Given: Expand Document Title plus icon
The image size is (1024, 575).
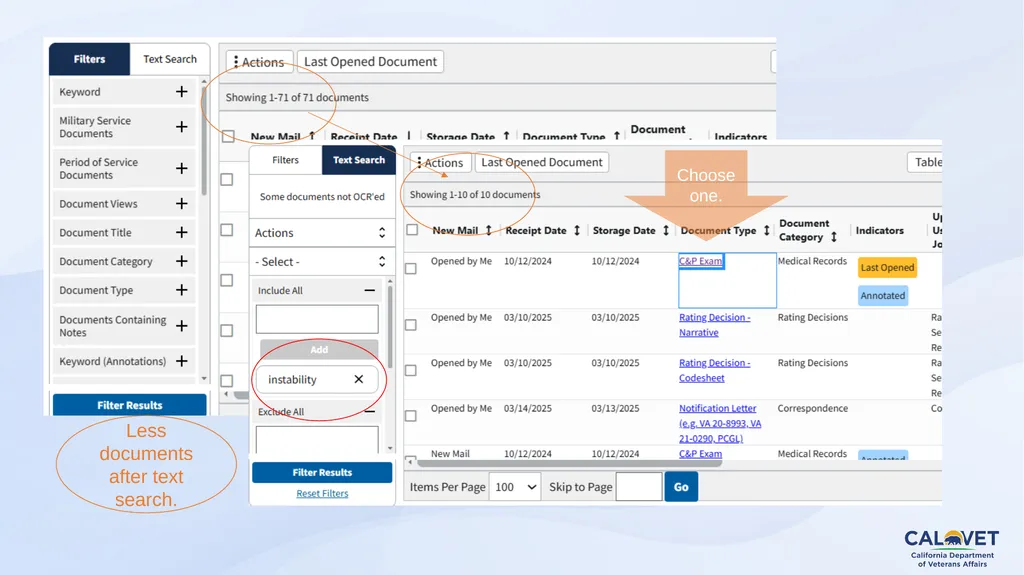Looking at the screenshot, I should tap(182, 233).
